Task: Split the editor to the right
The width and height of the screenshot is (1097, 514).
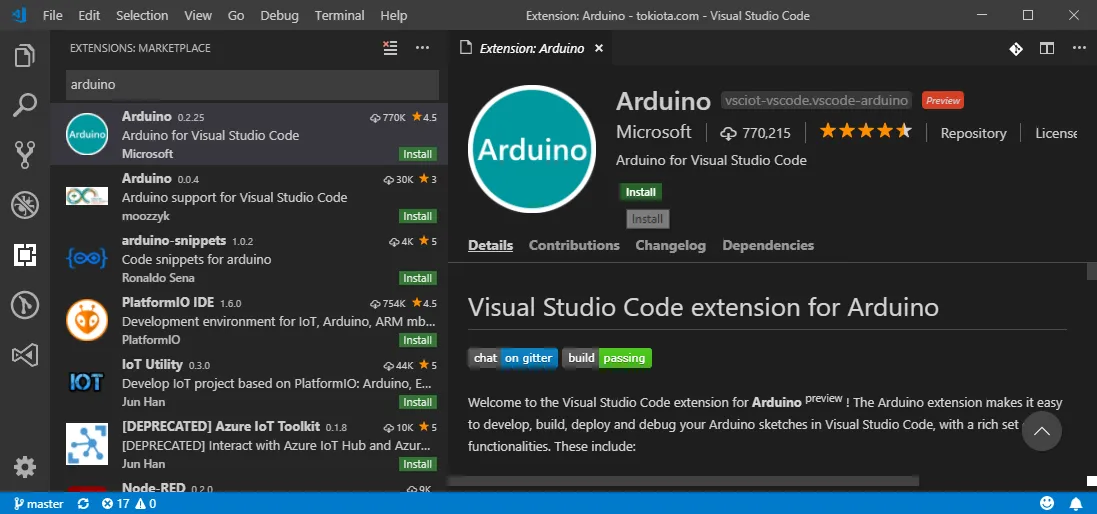Action: (1047, 48)
